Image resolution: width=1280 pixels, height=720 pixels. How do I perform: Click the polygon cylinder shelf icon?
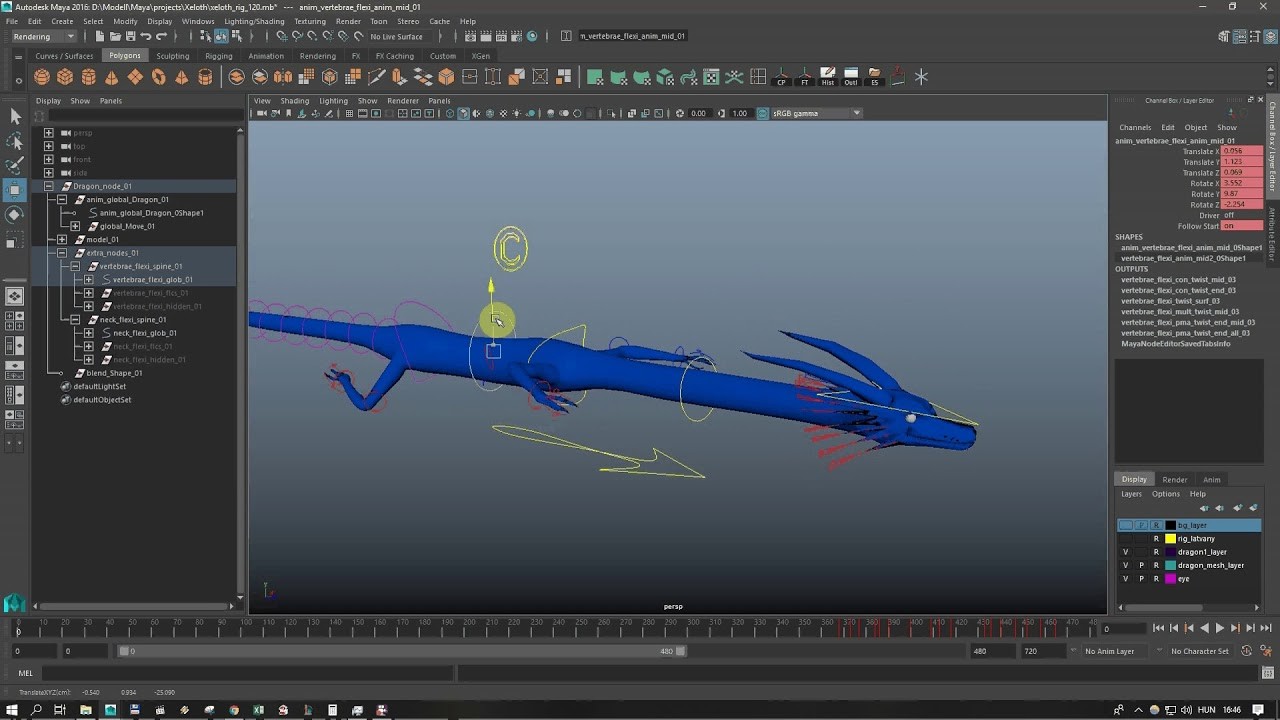88,77
